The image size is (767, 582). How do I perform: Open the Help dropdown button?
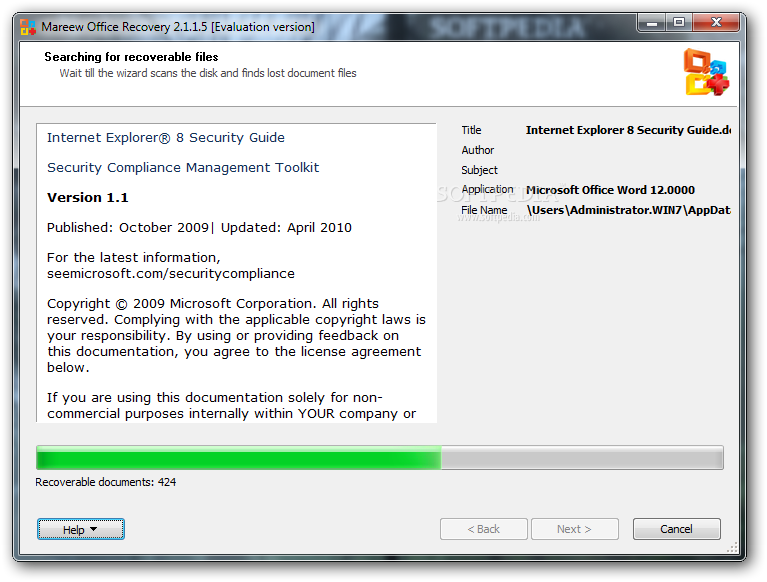coord(81,529)
